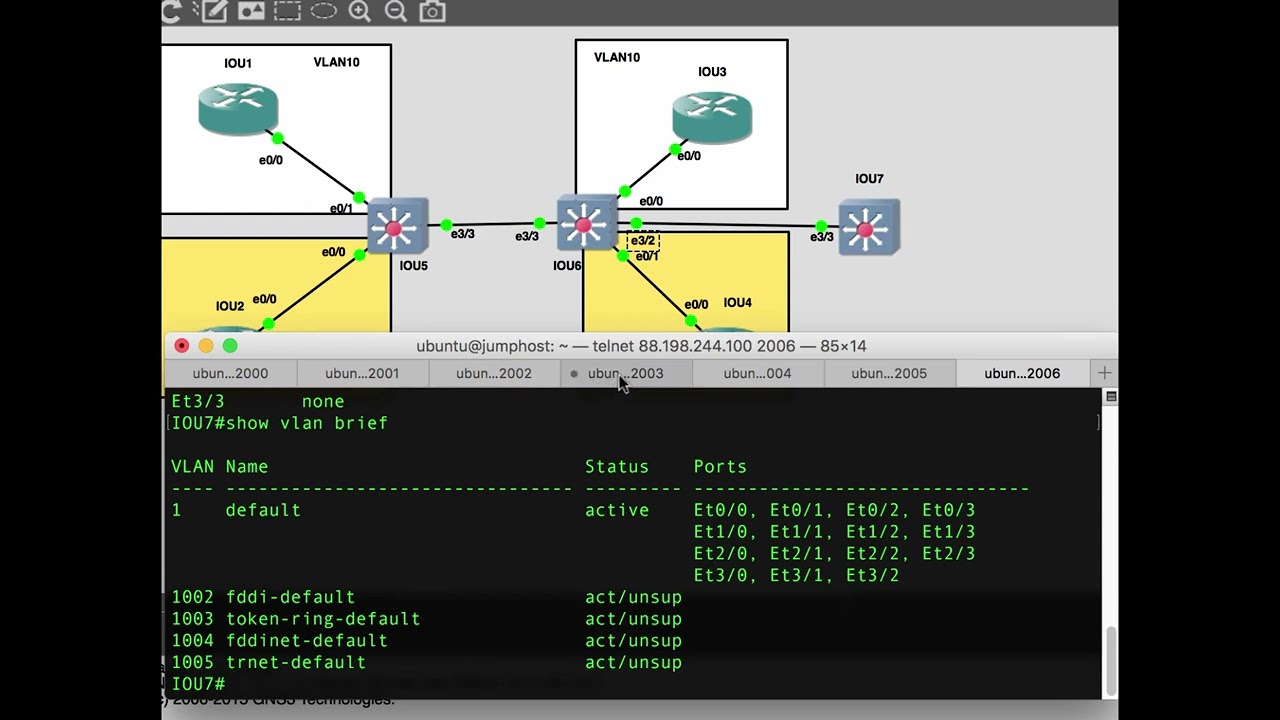
Task: Click the reload icon in GNS3 toolbar
Action: pos(172,11)
